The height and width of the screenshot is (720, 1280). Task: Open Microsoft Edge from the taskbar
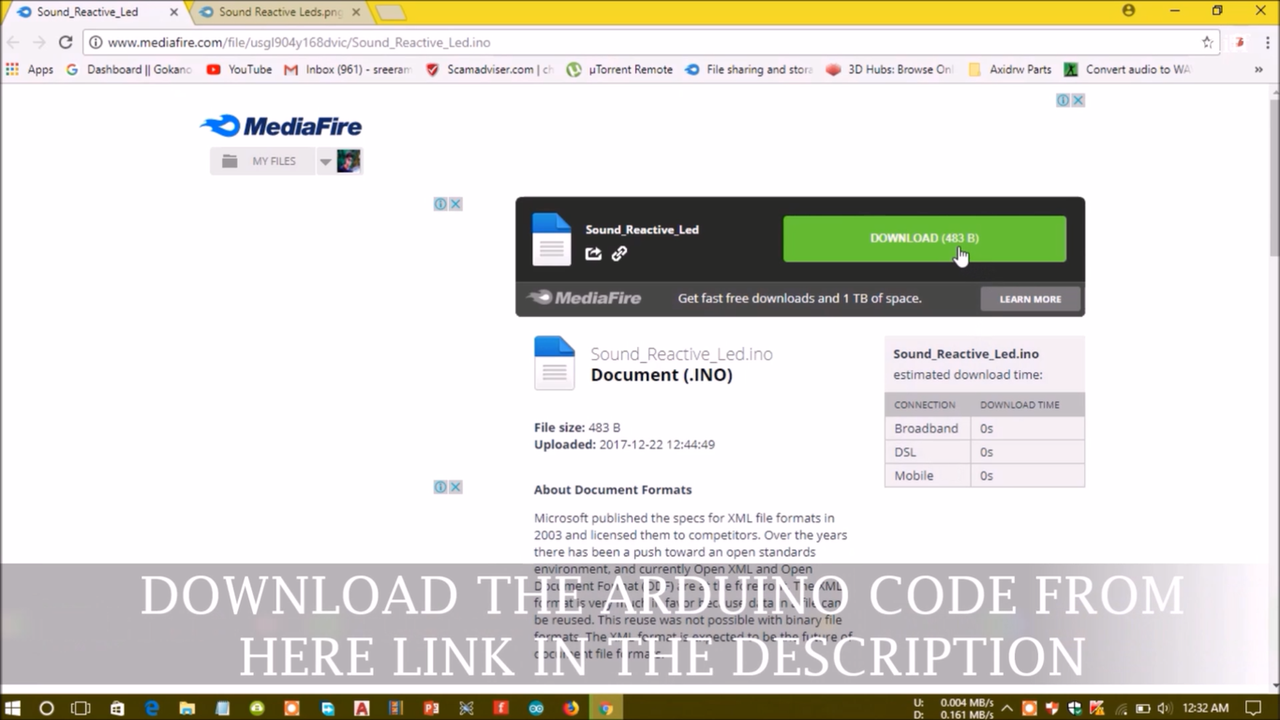tap(152, 708)
